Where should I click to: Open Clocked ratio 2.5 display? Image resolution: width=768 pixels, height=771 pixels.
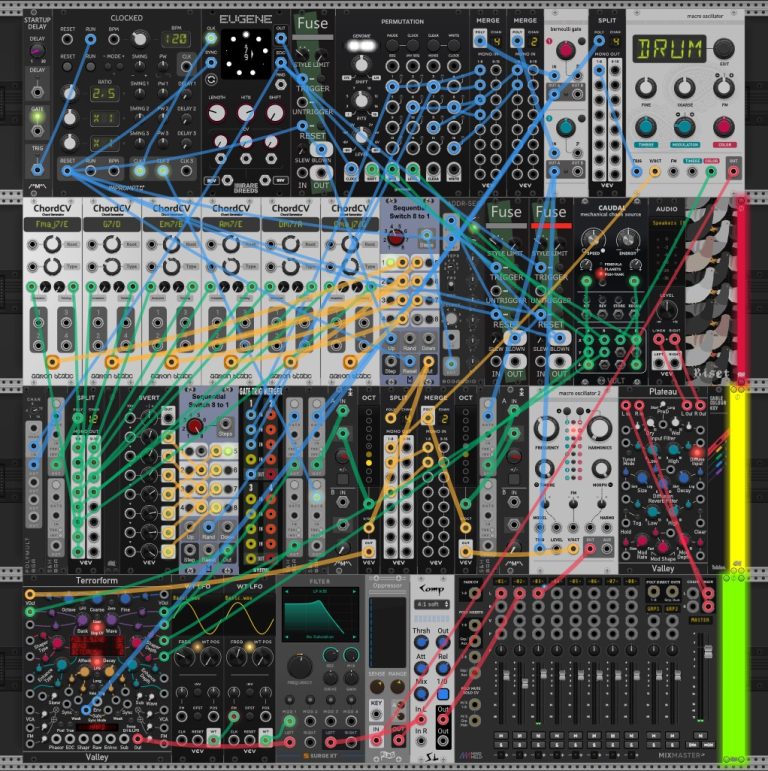click(x=104, y=93)
